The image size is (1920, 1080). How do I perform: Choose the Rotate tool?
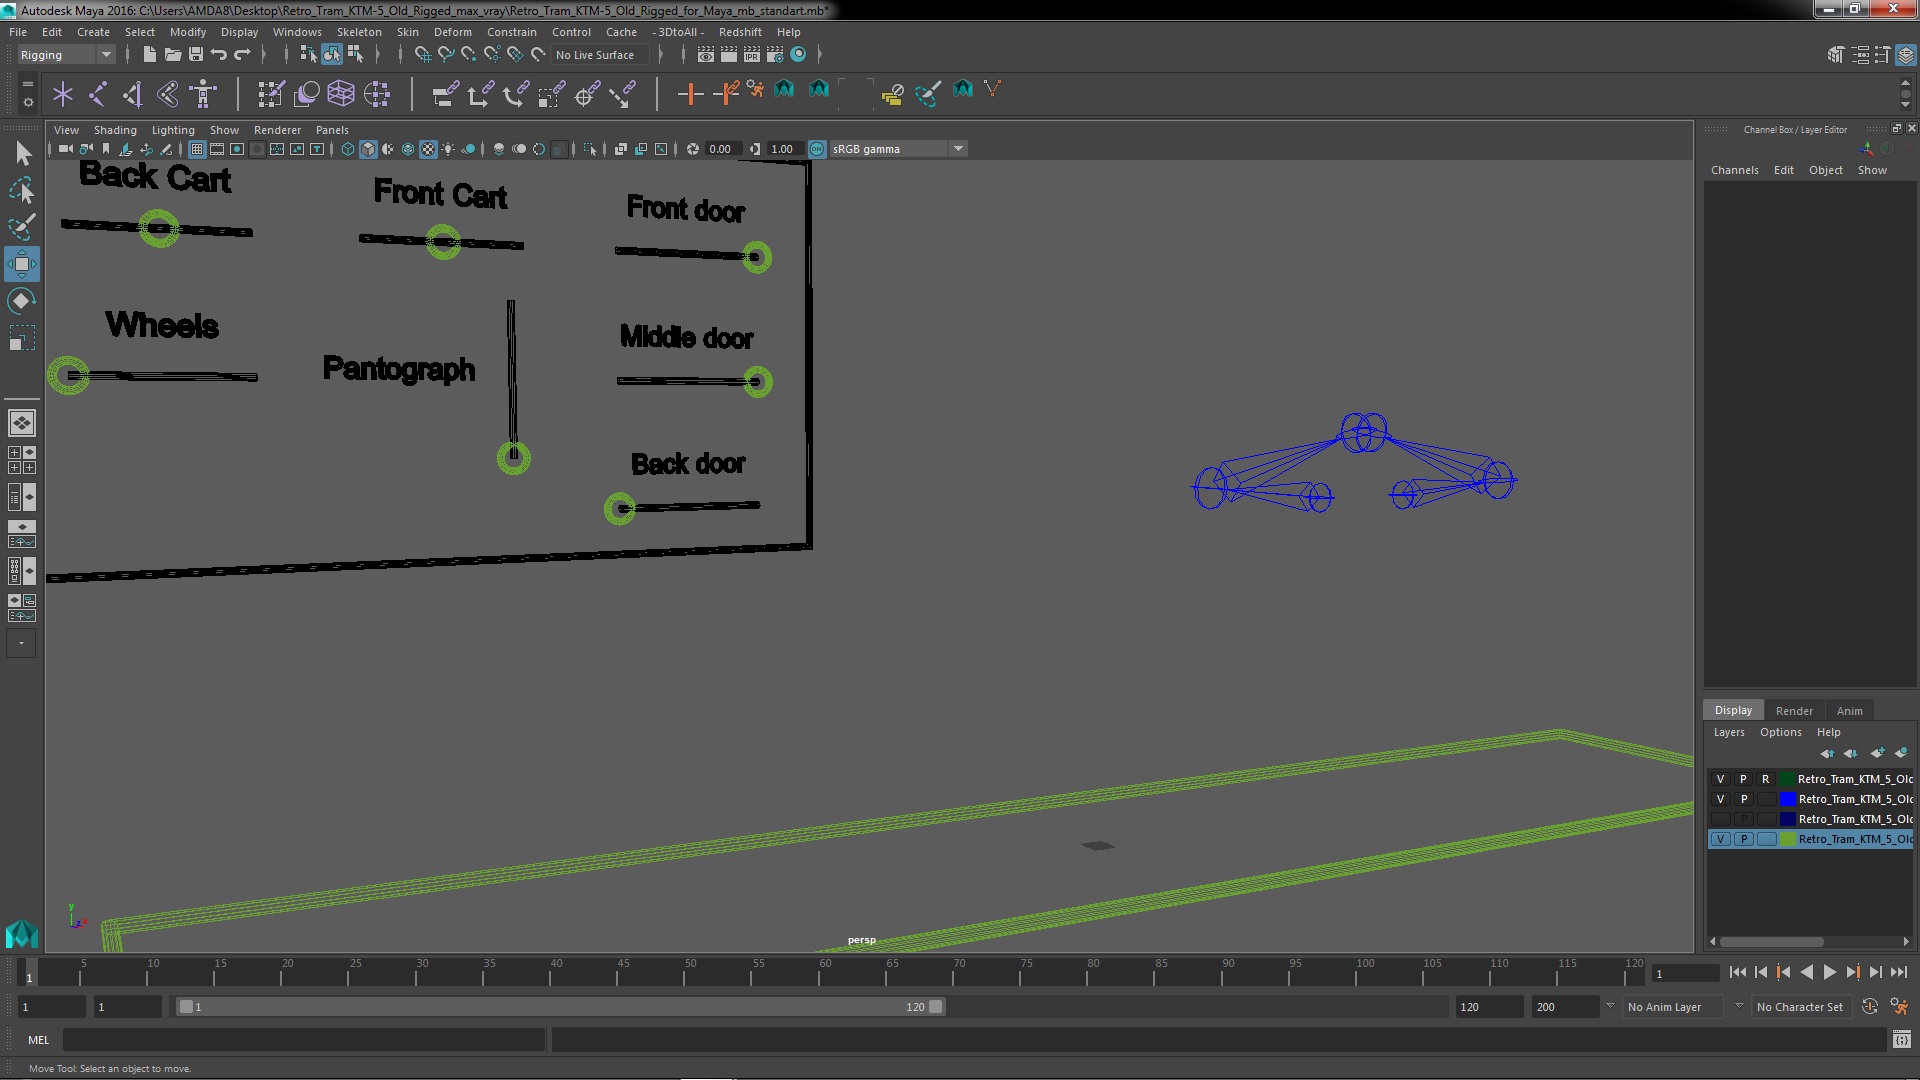coord(22,301)
